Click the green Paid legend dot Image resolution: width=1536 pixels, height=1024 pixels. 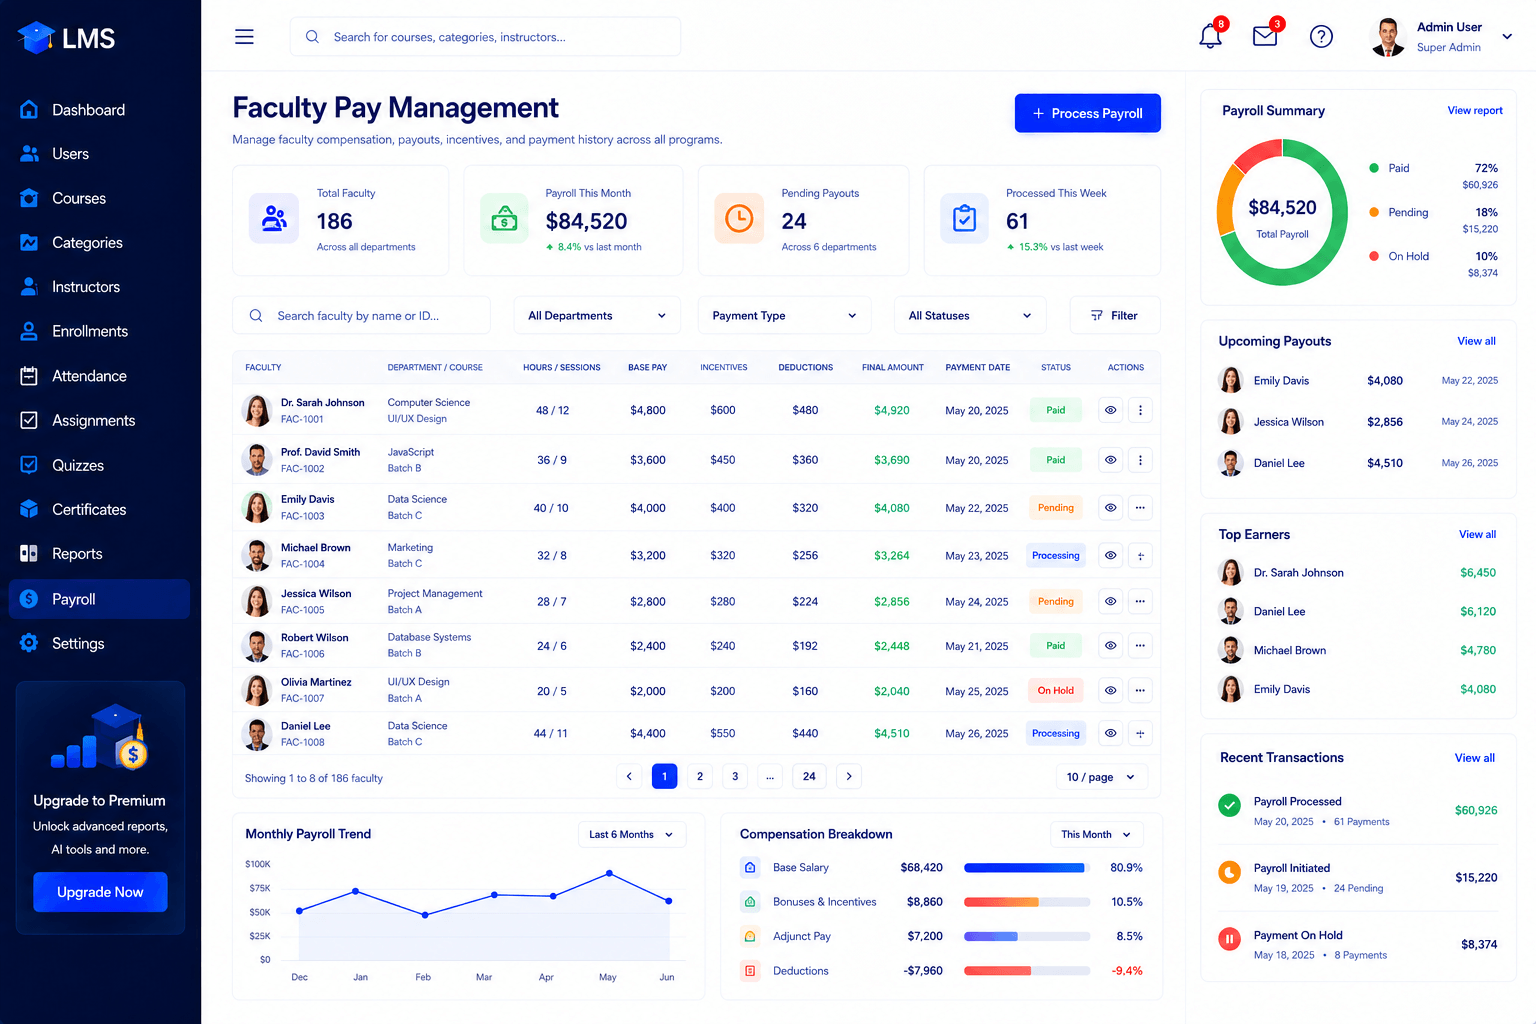point(1374,168)
